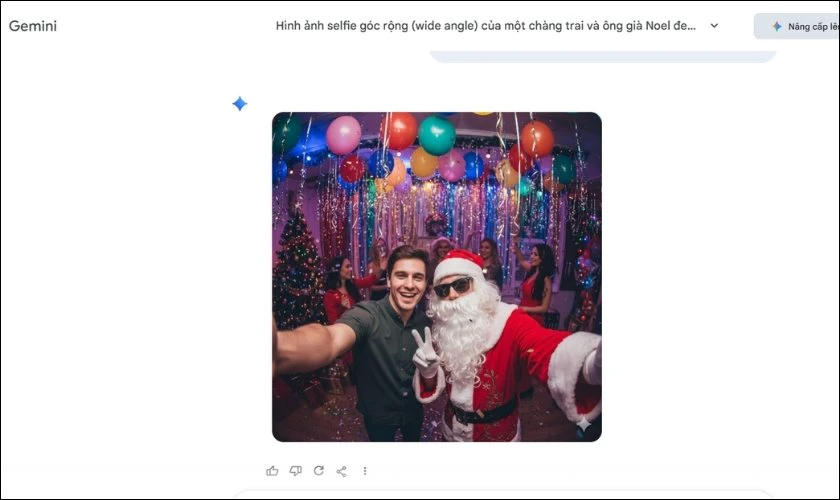Click the thumbs up icon below the image

272,470
